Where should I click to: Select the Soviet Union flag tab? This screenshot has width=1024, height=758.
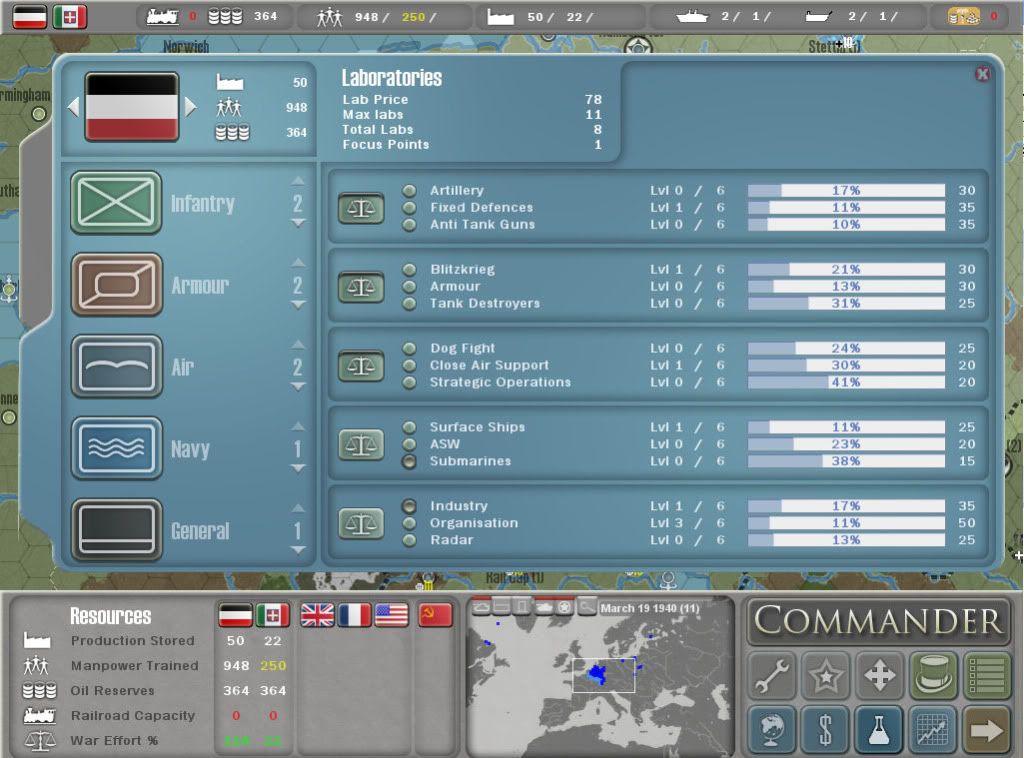435,615
